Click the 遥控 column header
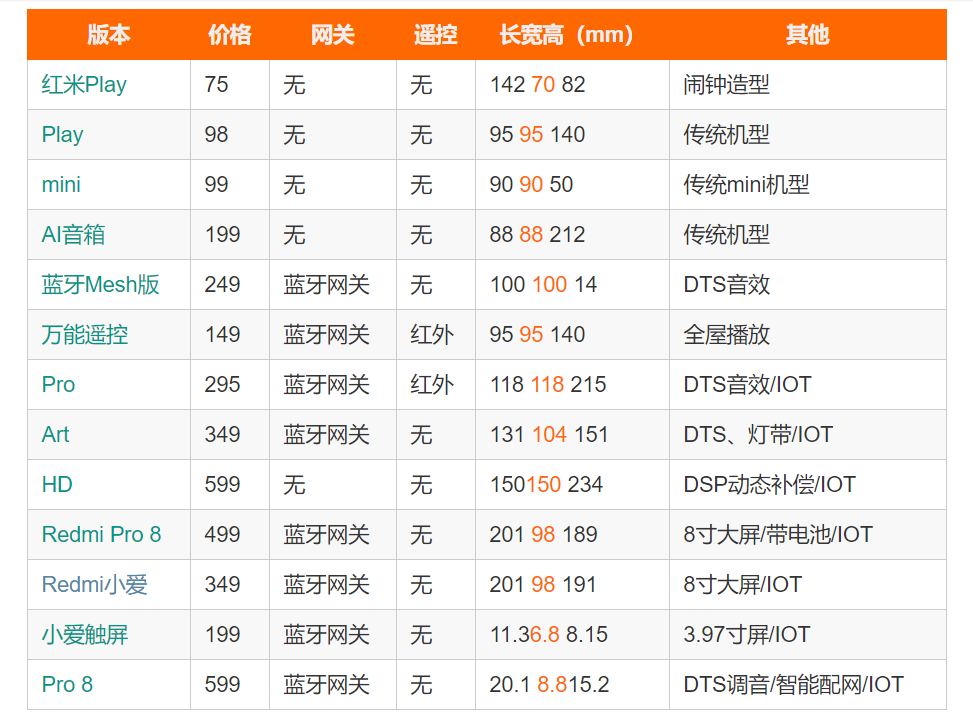 pyautogui.click(x=436, y=35)
